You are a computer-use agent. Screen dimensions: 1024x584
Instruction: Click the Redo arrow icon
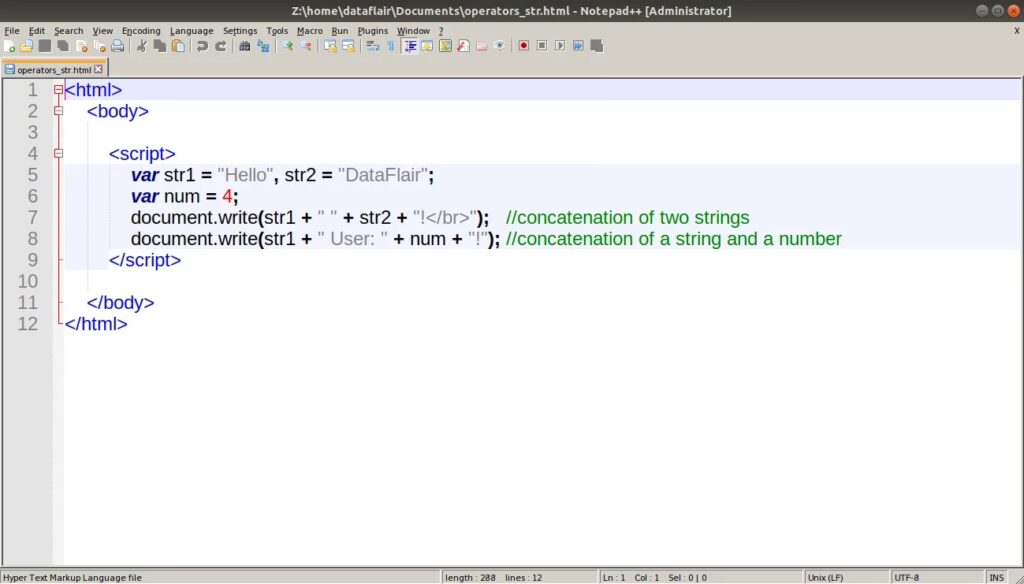coord(221,46)
